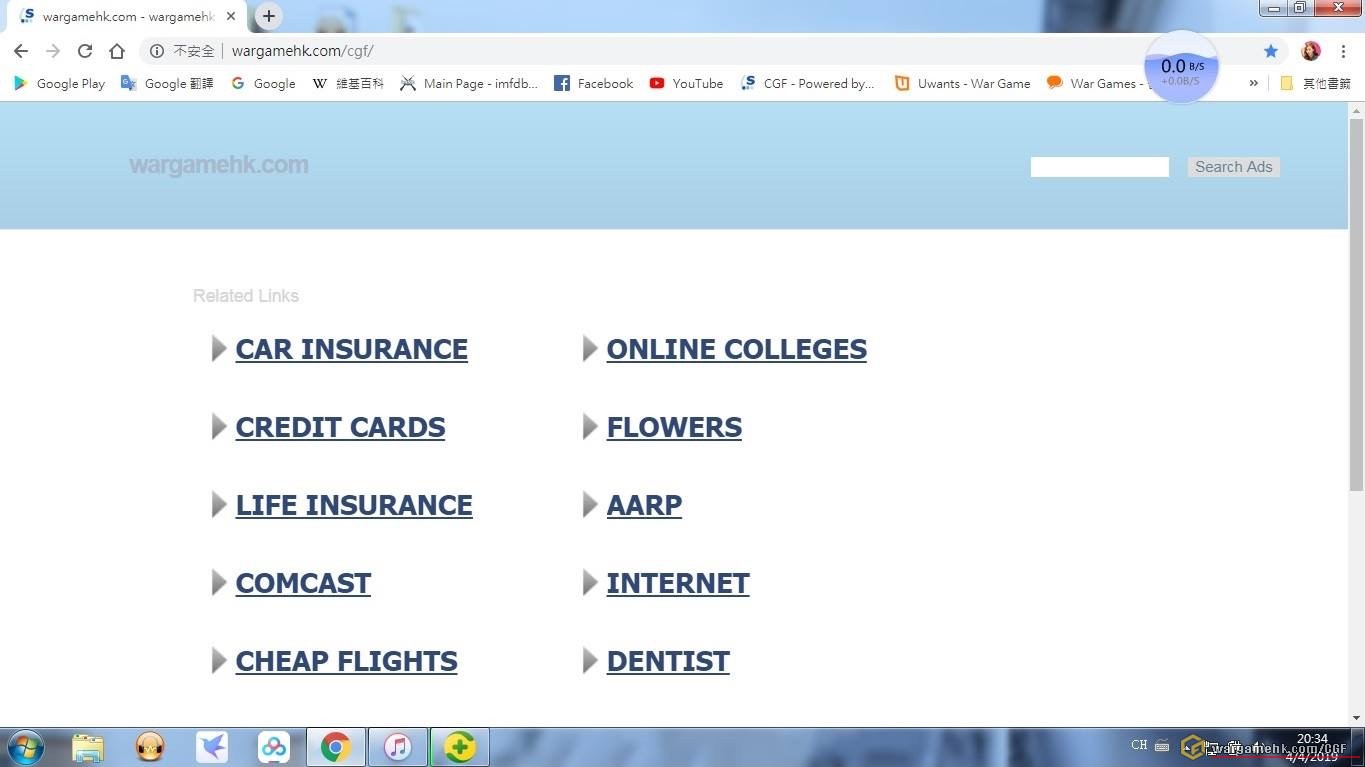The width and height of the screenshot is (1365, 767).
Task: Open the YouTube bookmark
Action: (x=686, y=83)
